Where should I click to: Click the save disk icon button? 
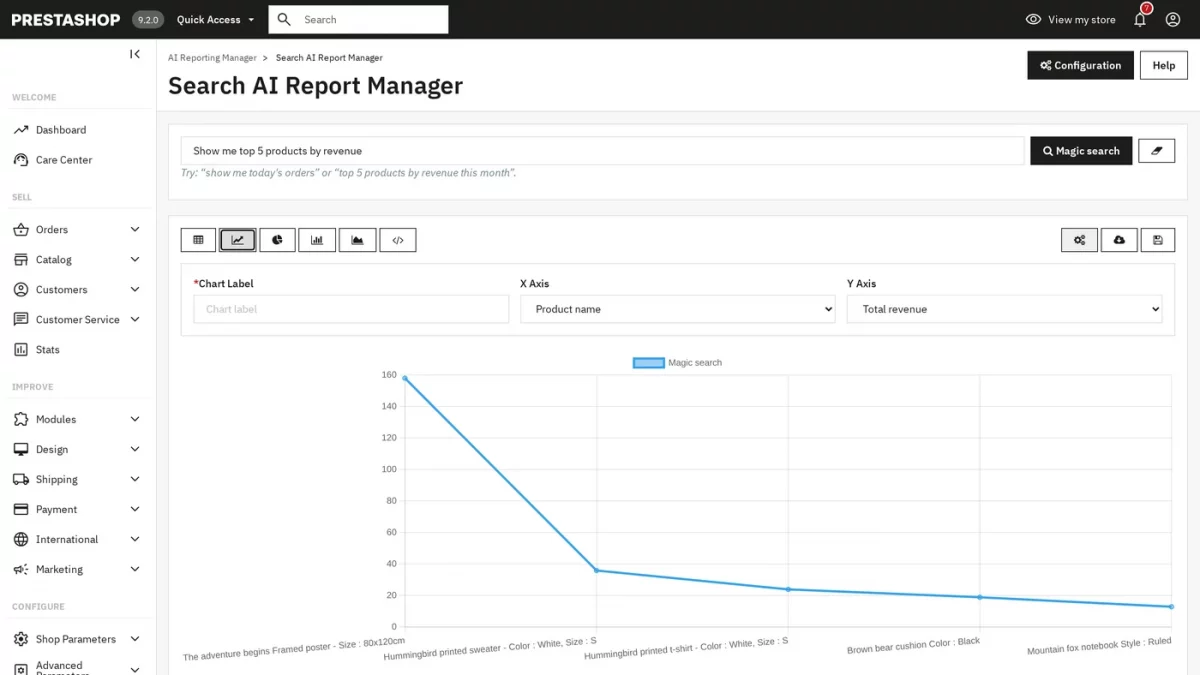point(1158,240)
